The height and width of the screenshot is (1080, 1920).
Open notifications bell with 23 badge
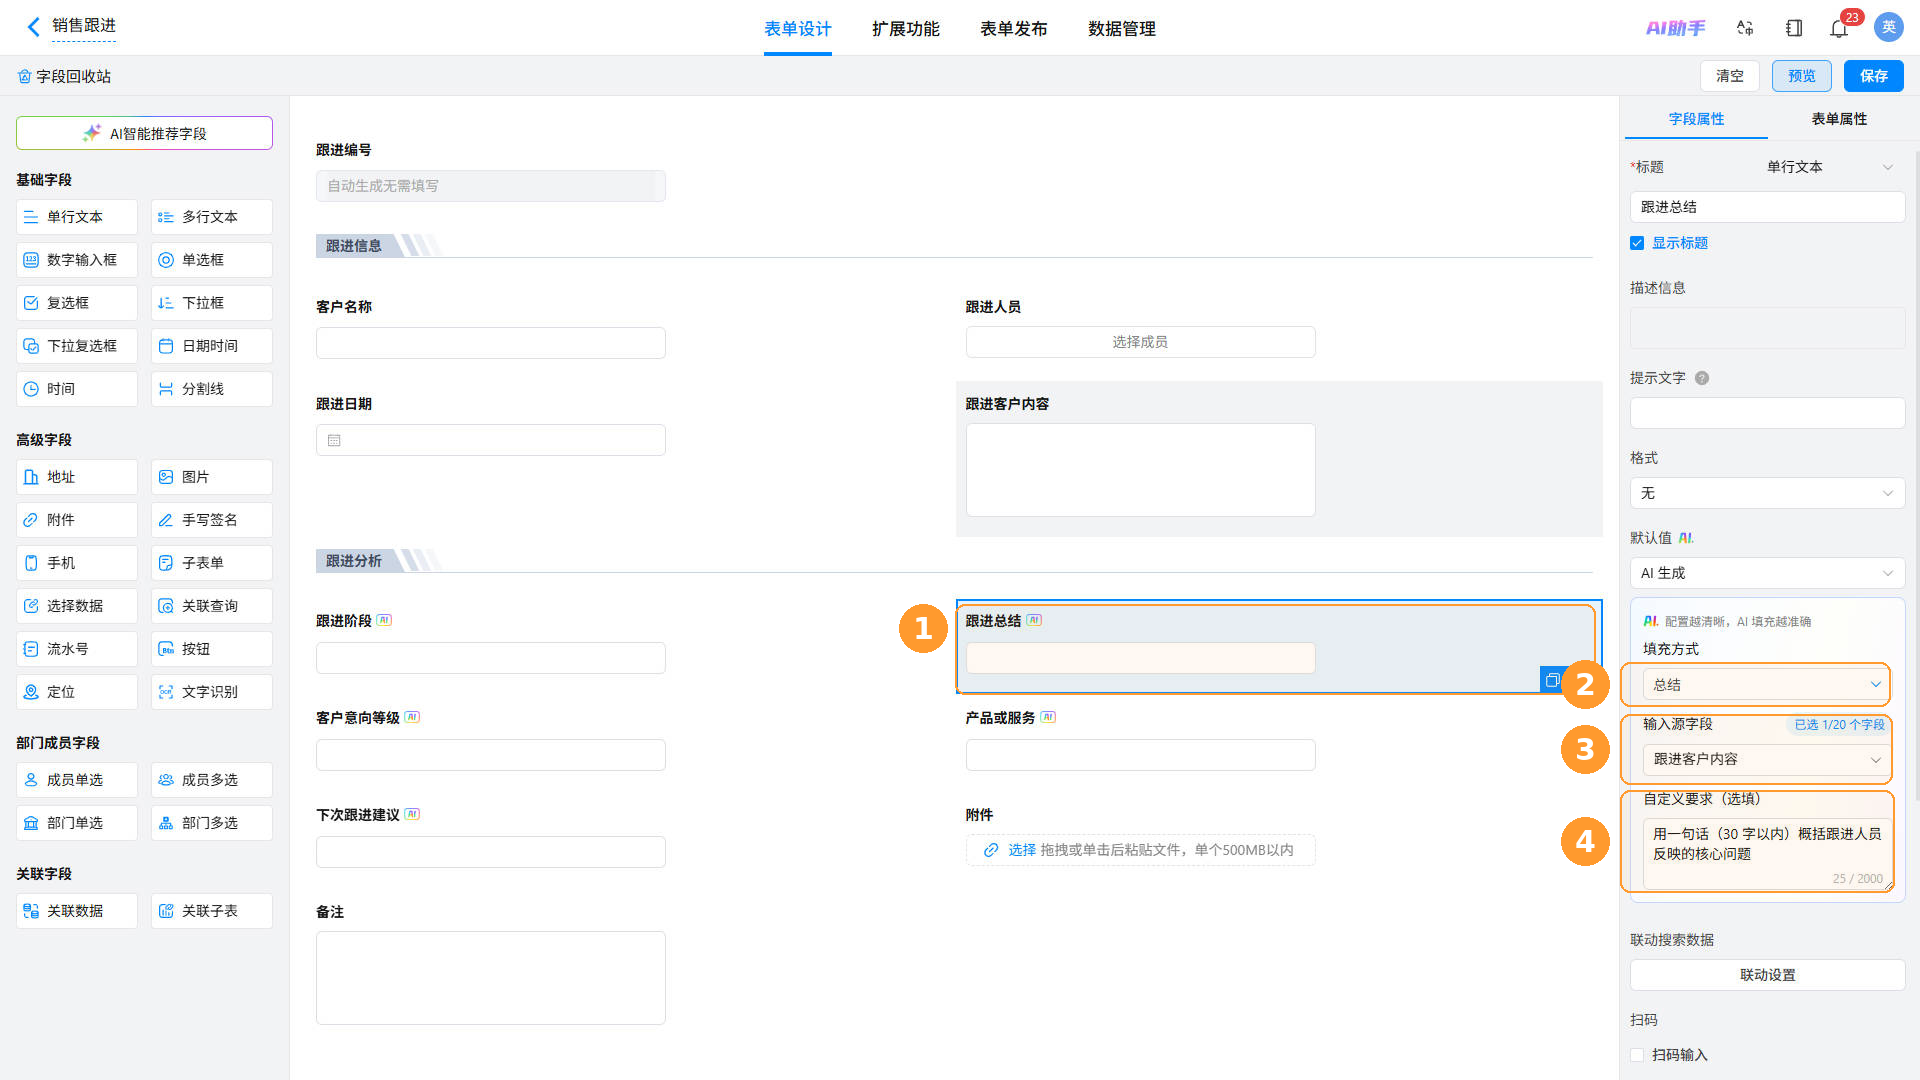click(1839, 28)
